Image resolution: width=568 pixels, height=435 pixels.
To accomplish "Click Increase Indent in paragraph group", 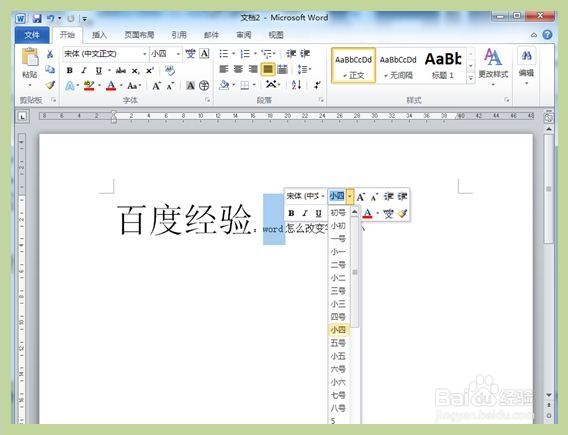I will tap(305, 54).
